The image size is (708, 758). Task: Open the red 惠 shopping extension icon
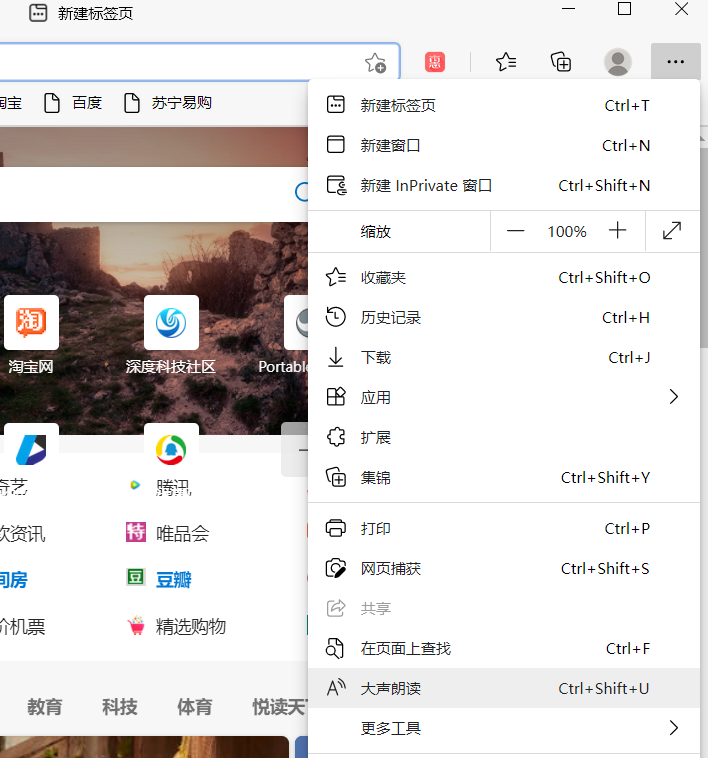click(435, 62)
